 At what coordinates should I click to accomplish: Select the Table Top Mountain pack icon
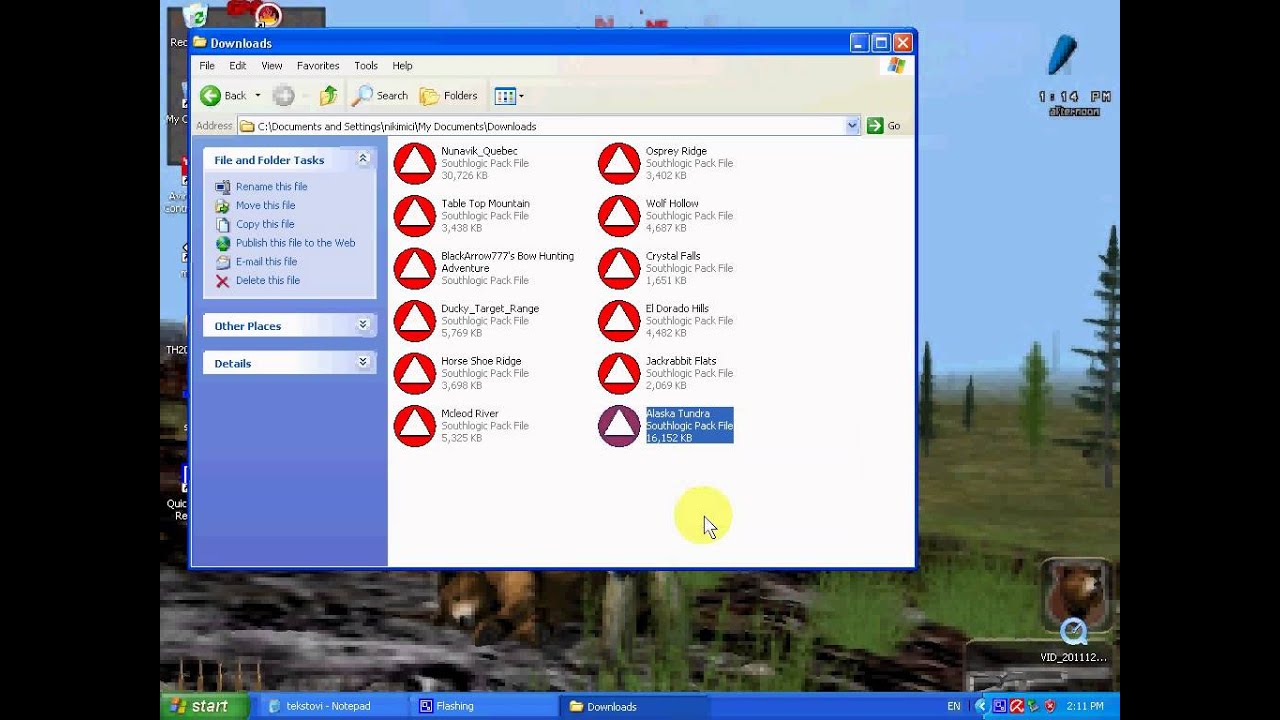click(x=414, y=216)
